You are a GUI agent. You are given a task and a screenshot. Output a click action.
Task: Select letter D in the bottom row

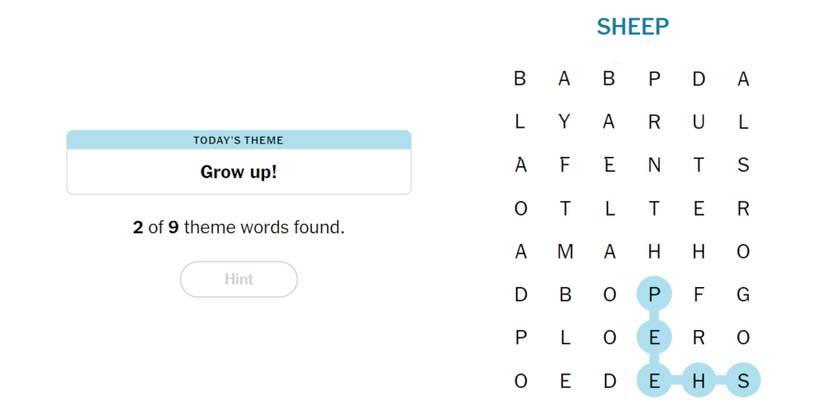pos(610,381)
